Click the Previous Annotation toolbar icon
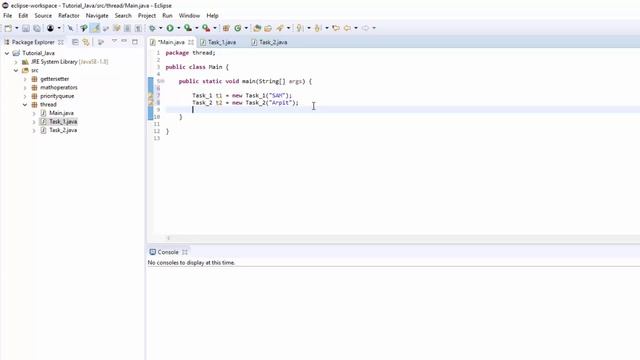 [x=318, y=28]
